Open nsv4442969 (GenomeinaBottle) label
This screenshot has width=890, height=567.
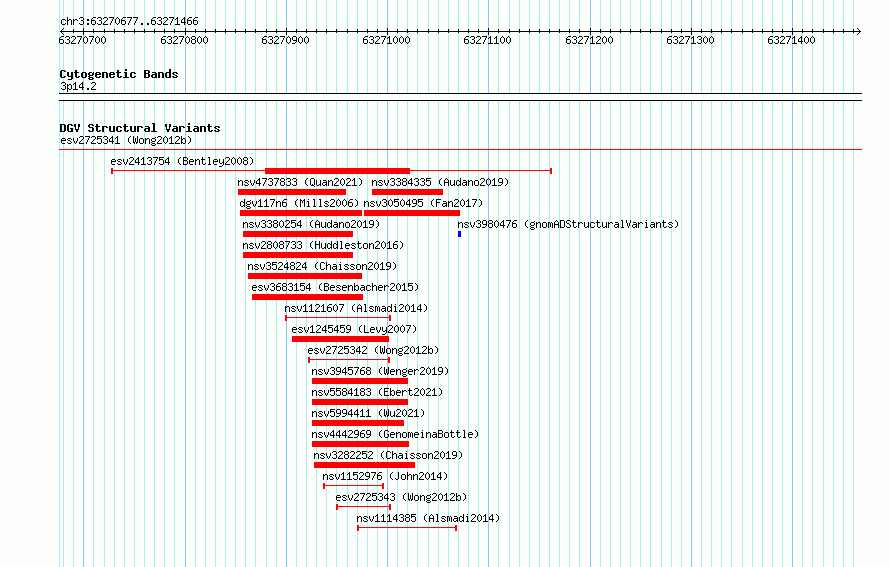395,434
